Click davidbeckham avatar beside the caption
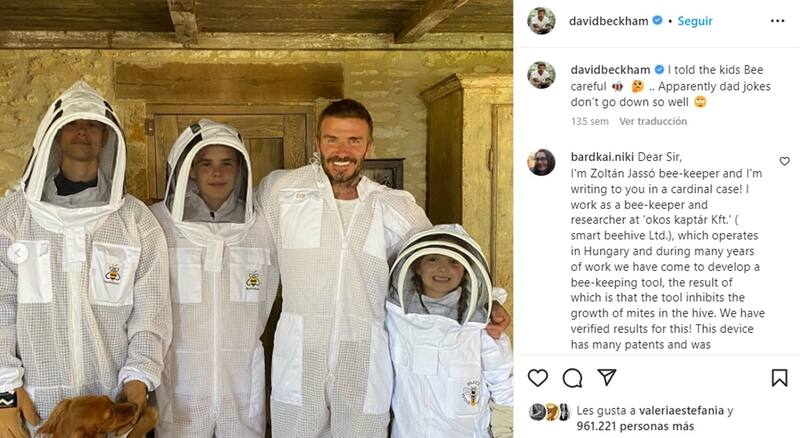800x438 pixels. 541,75
